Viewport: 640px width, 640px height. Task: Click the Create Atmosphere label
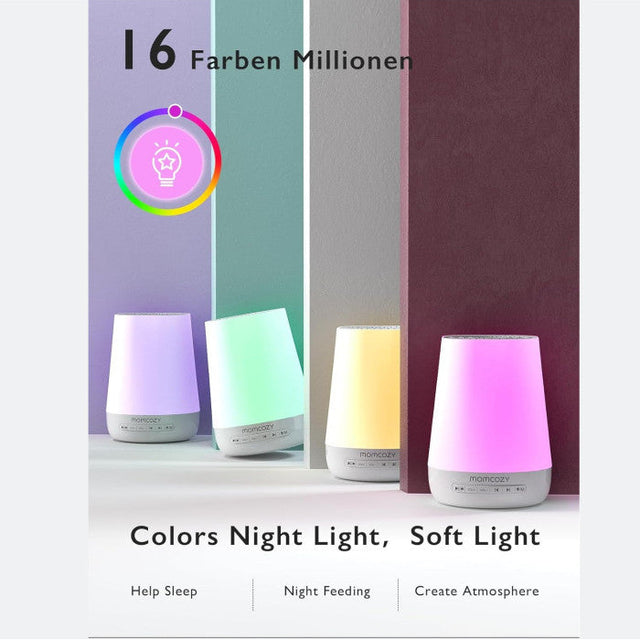pos(477,591)
